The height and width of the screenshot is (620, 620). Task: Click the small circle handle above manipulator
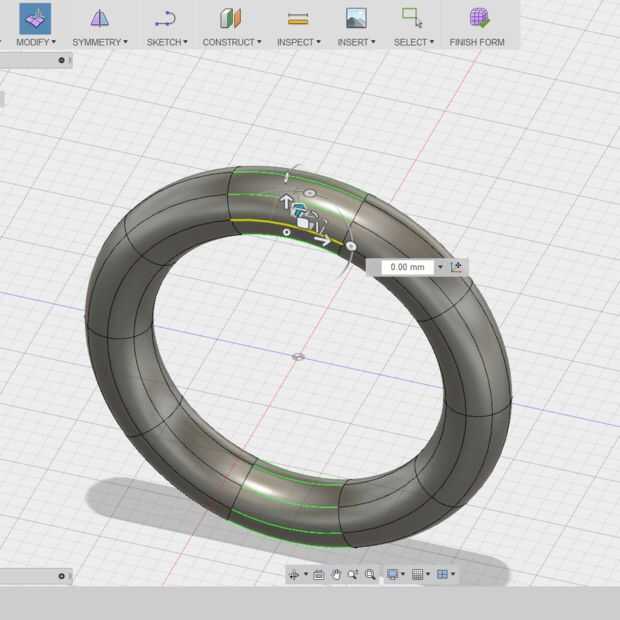310,193
